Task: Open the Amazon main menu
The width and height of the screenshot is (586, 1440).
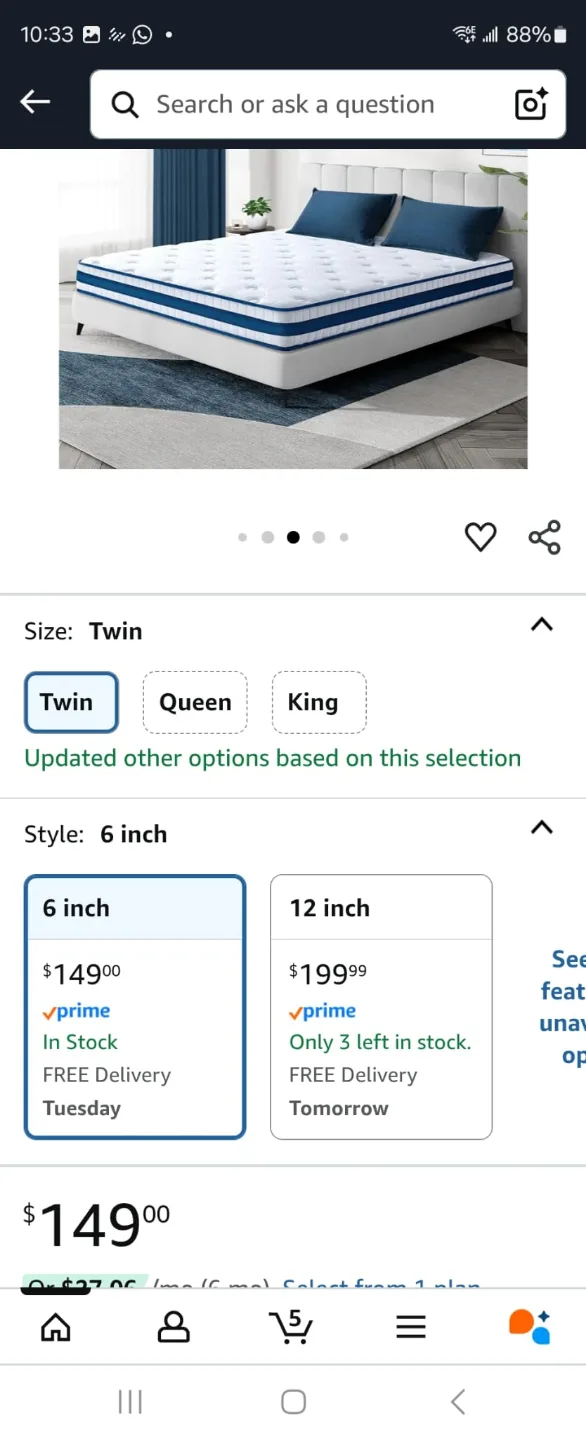Action: (x=410, y=1326)
